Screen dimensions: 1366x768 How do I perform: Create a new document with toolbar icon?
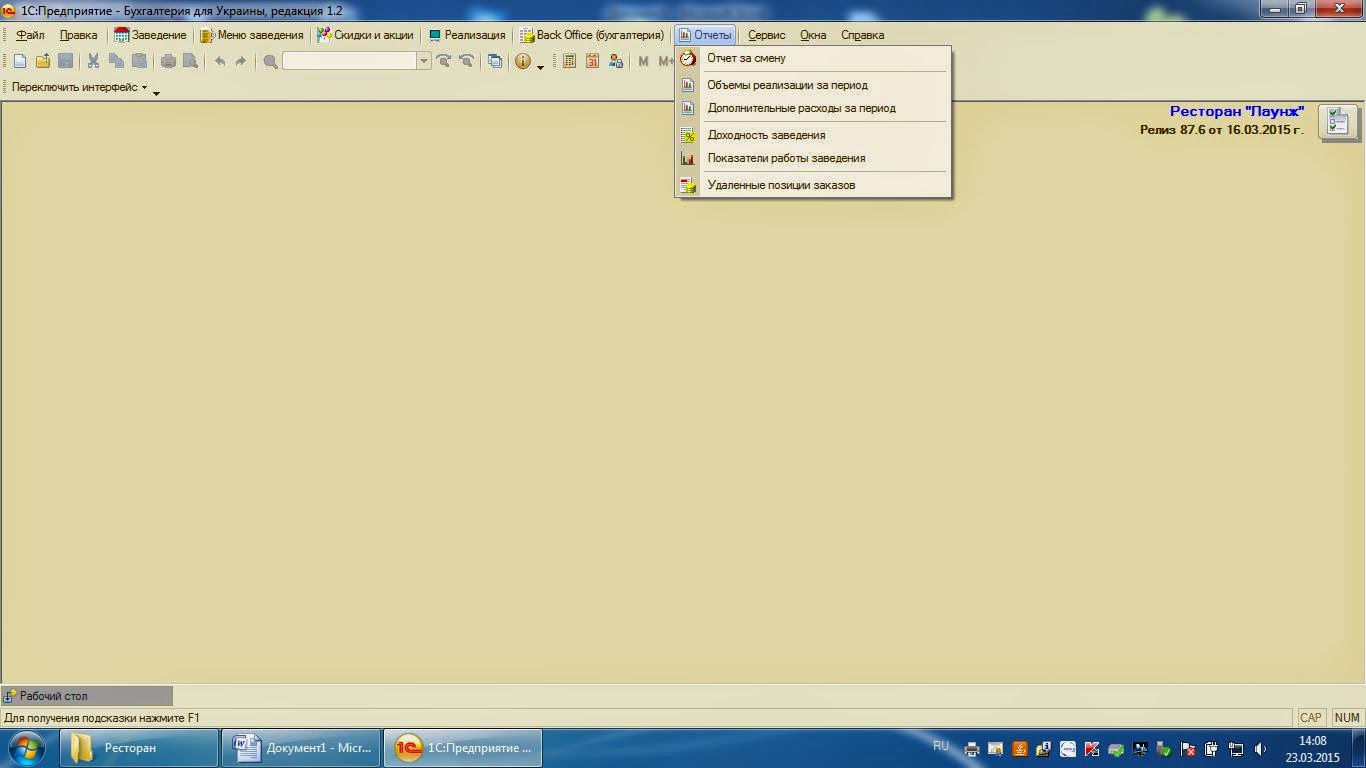coord(20,61)
